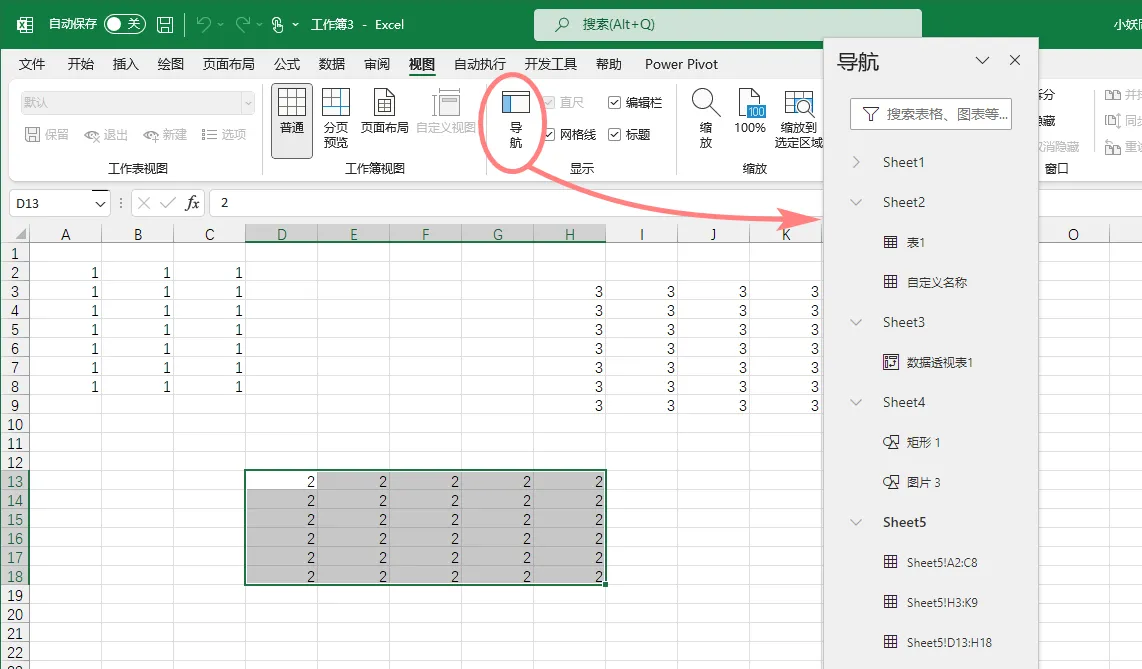Click cell D13 containing 2
Screen dimensions: 1142x669
tap(281, 481)
